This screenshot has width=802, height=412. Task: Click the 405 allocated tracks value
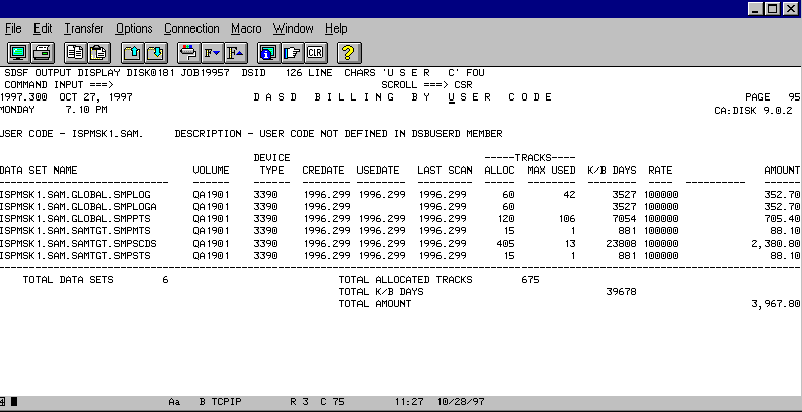point(505,244)
